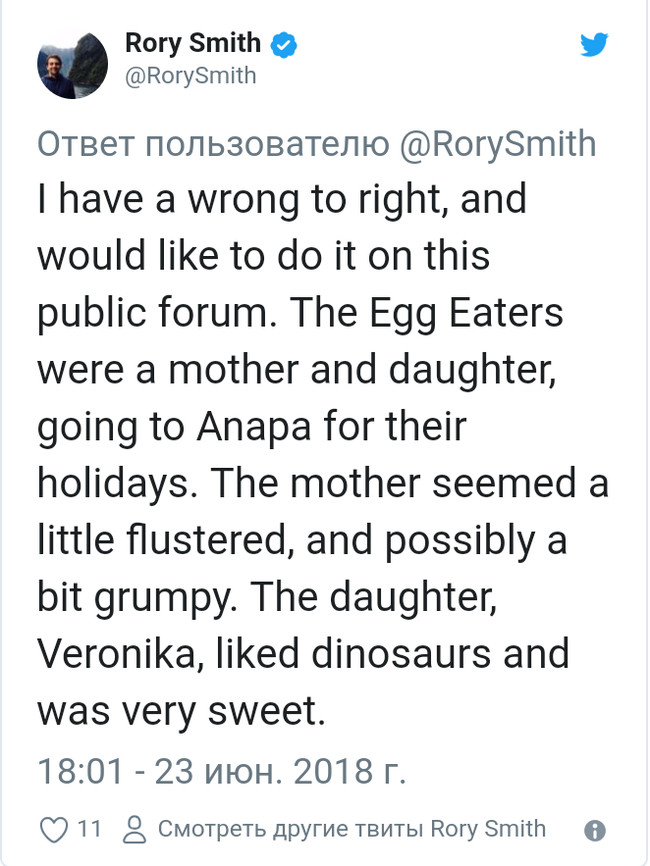Click the person silhouette icon

(133, 829)
